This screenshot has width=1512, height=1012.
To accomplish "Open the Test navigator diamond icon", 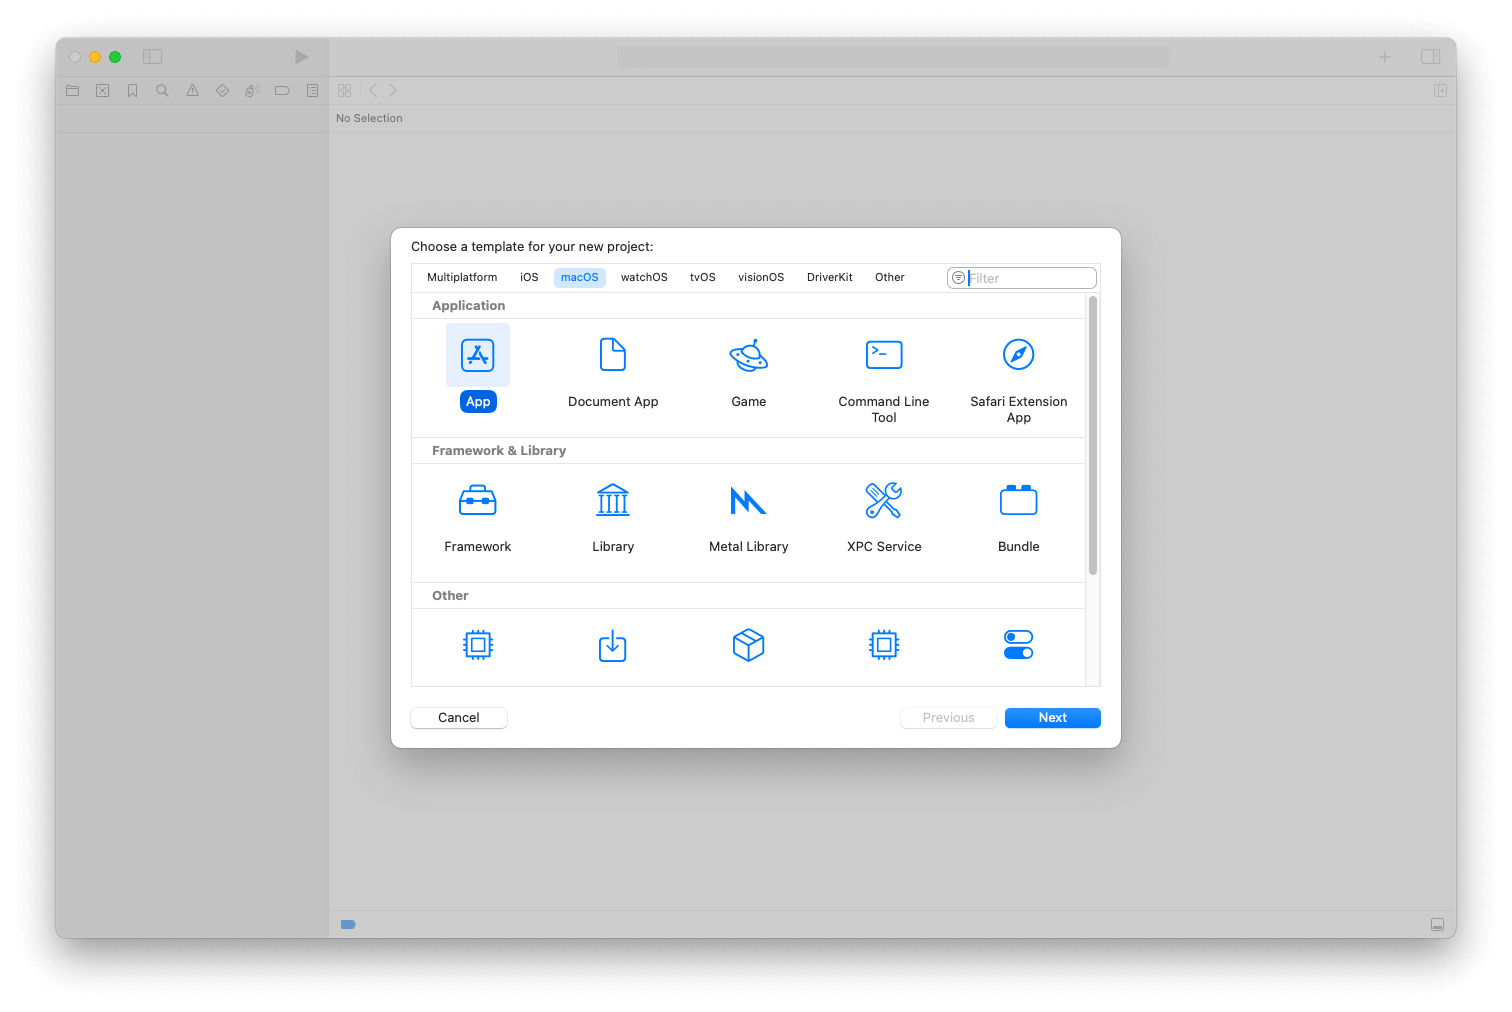I will pyautogui.click(x=222, y=90).
